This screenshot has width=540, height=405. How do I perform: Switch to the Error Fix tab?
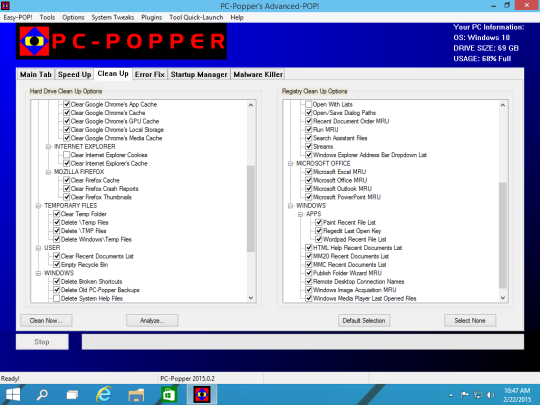(150, 74)
